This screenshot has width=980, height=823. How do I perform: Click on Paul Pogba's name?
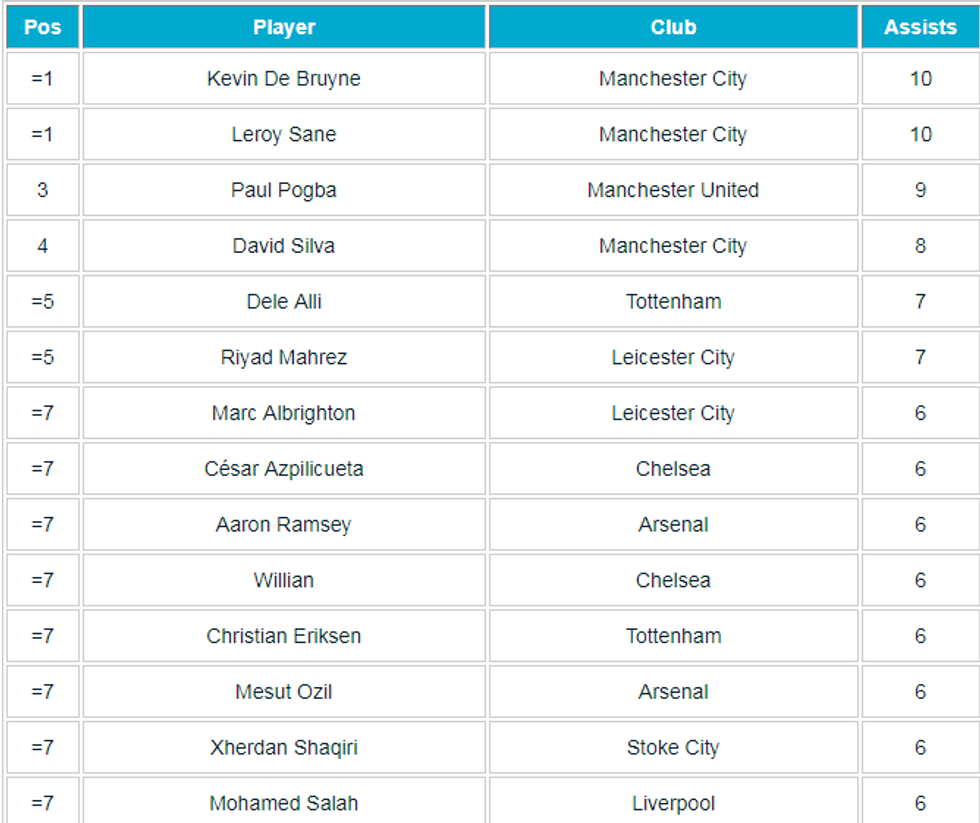(x=284, y=190)
